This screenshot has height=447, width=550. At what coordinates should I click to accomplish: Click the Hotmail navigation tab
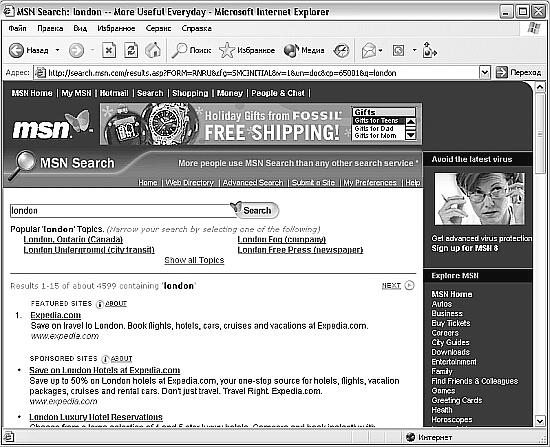[114, 93]
